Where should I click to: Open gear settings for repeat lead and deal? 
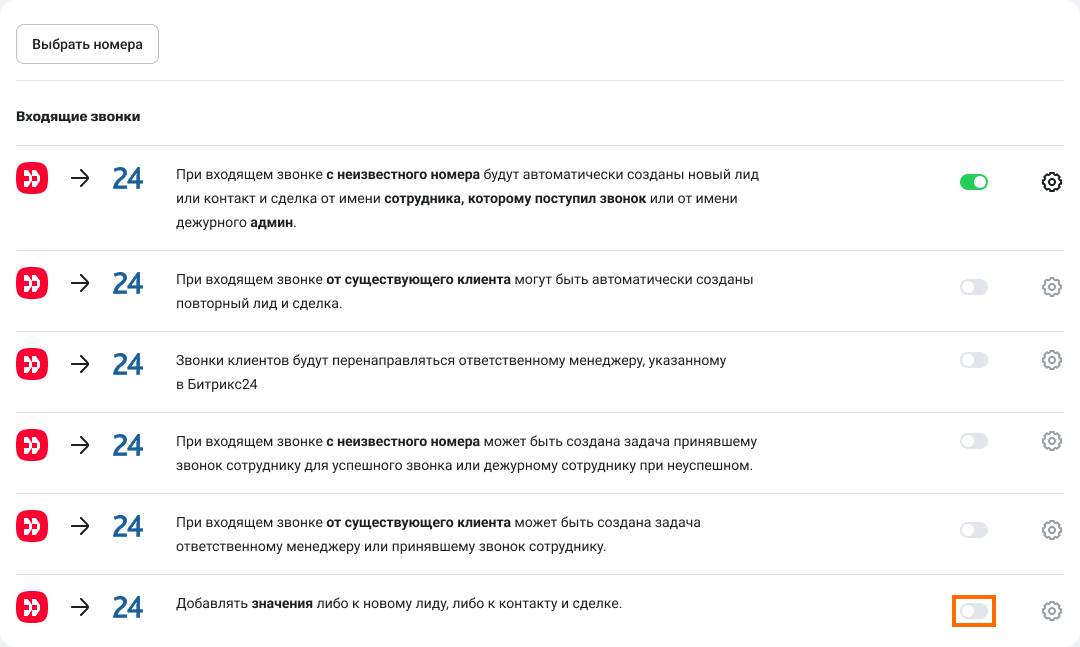(1051, 287)
